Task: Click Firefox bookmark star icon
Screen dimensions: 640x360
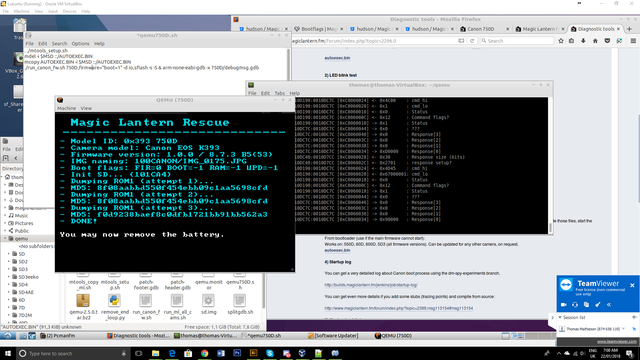Action: 561,41
